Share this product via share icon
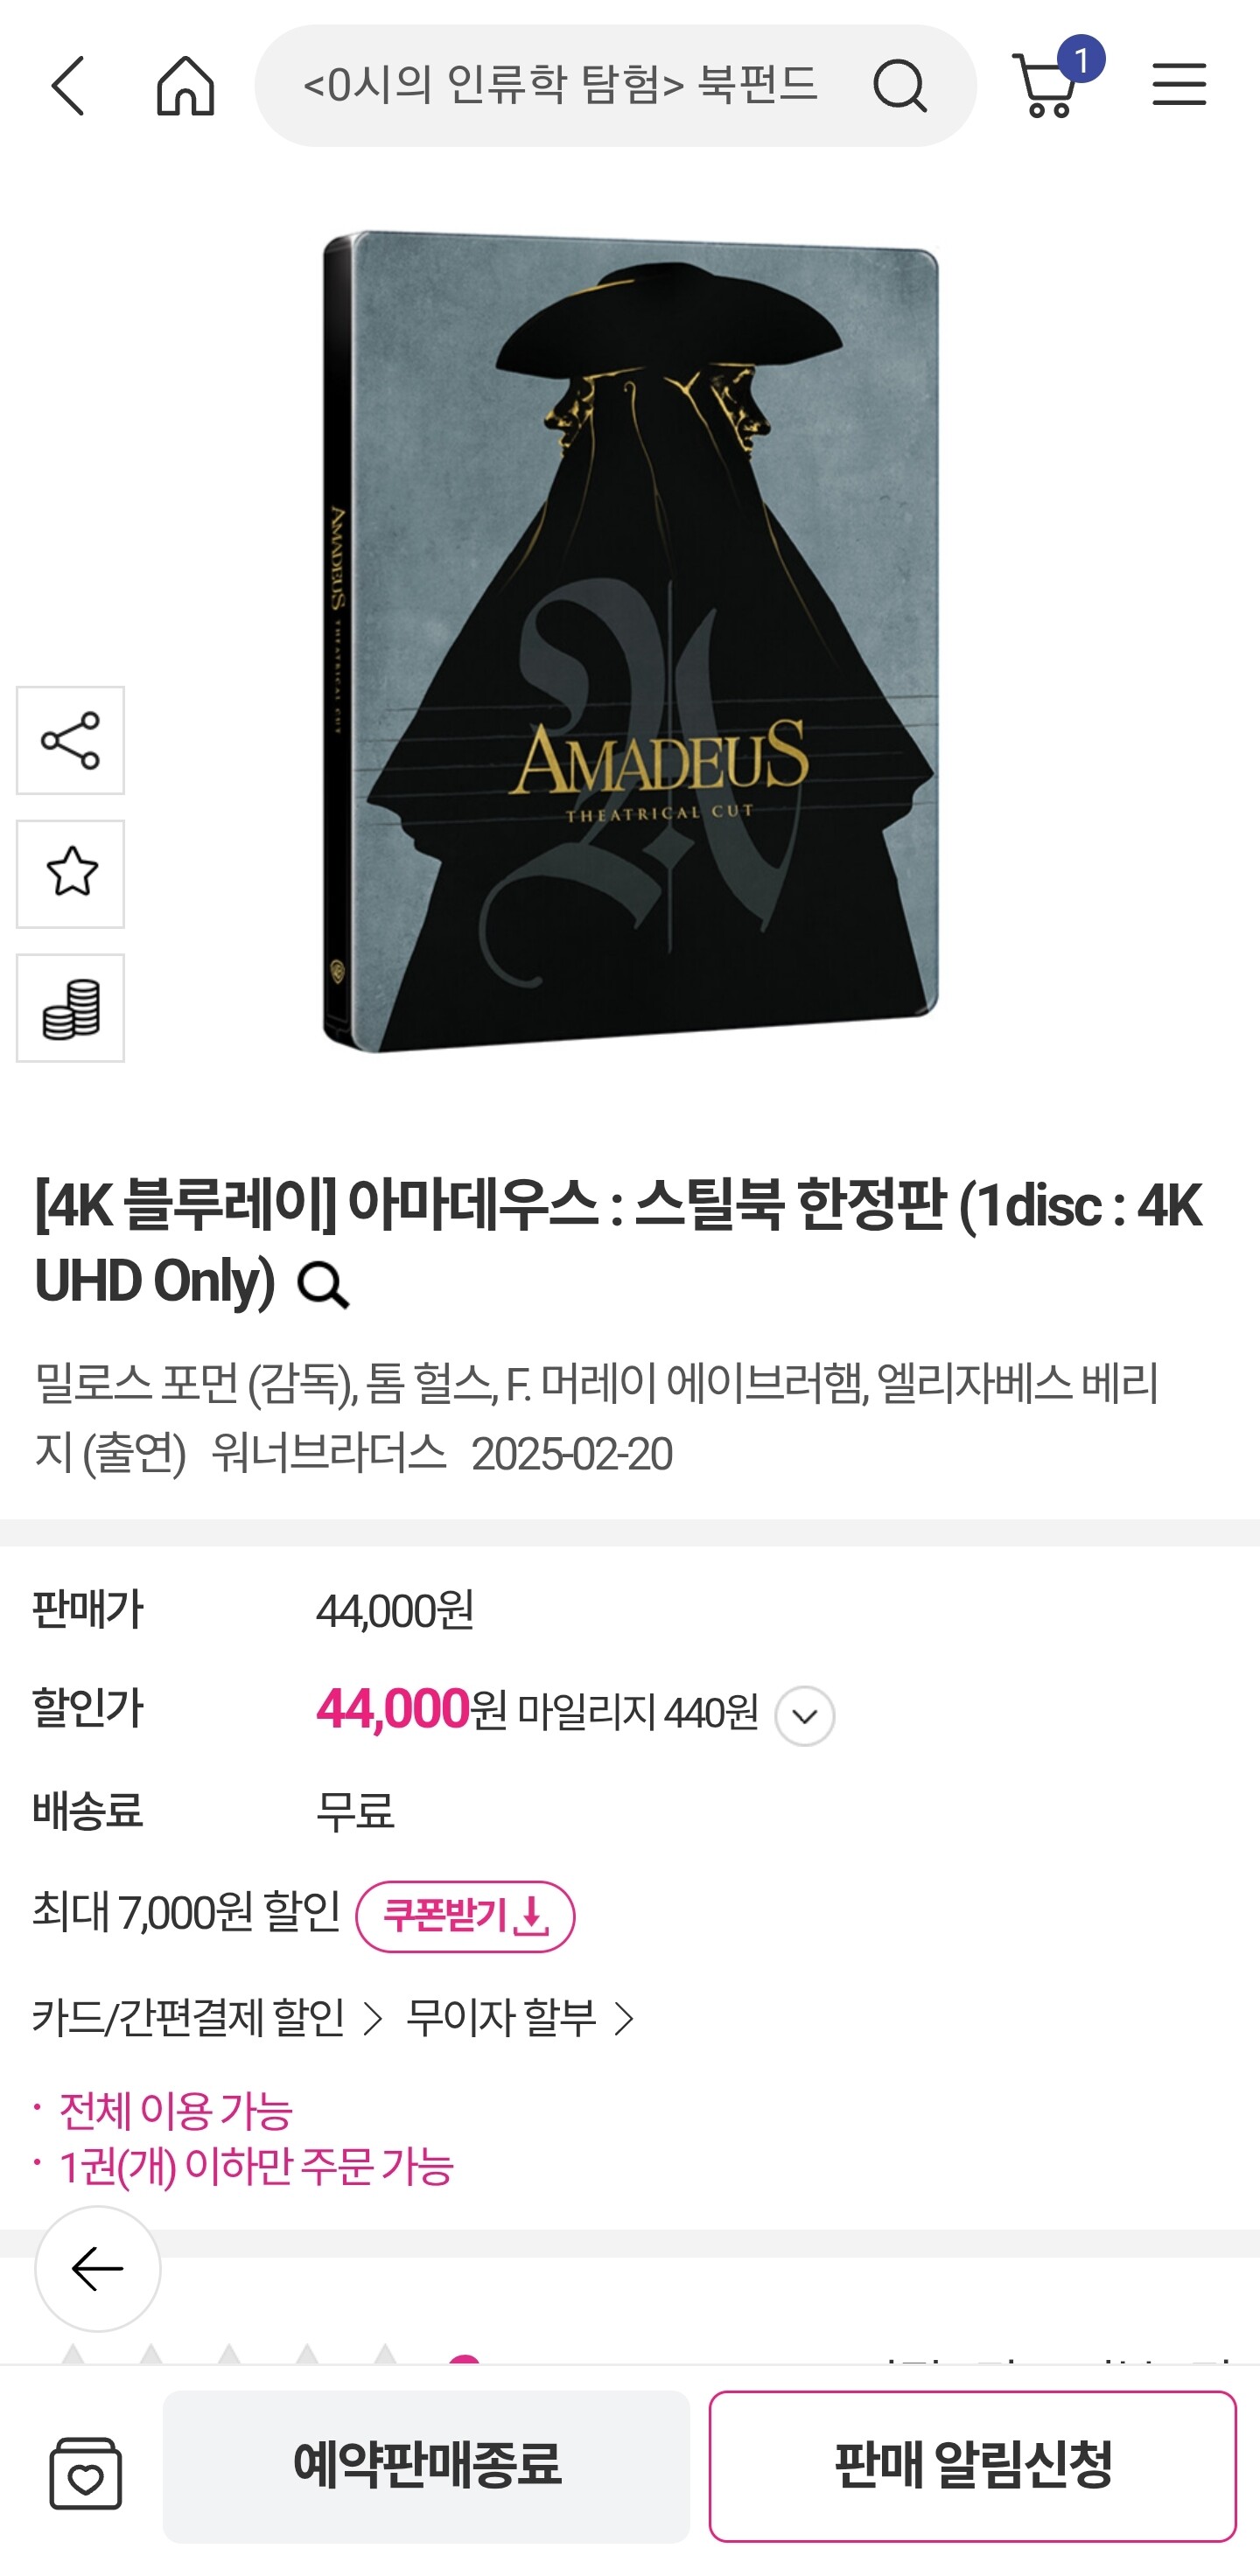Image resolution: width=1260 pixels, height=2576 pixels. 70,740
